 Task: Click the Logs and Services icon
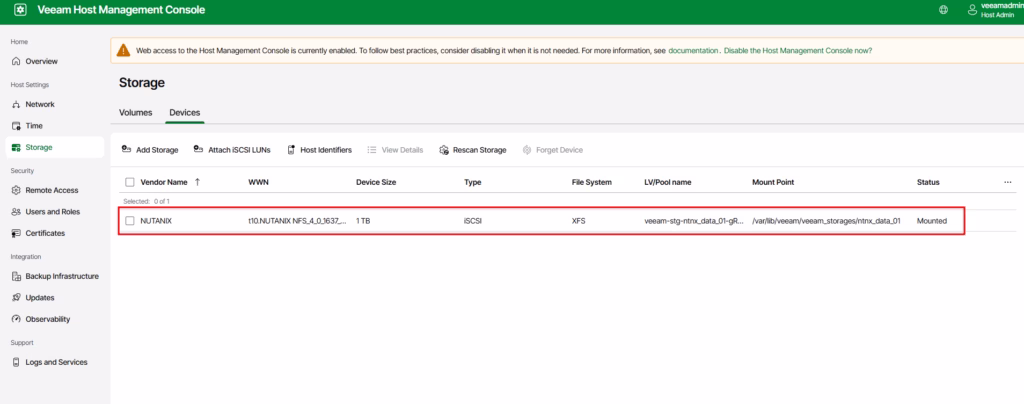pos(16,362)
